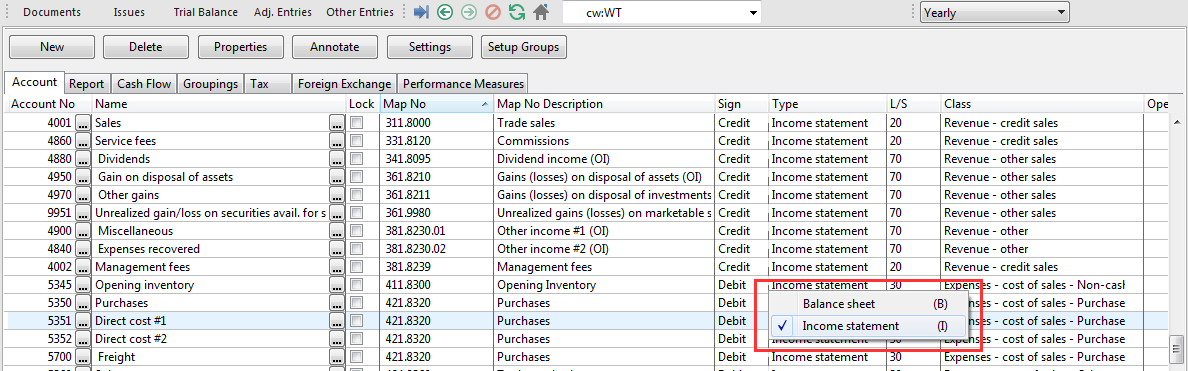Open the name ellipsis button for Other gains

point(337,195)
